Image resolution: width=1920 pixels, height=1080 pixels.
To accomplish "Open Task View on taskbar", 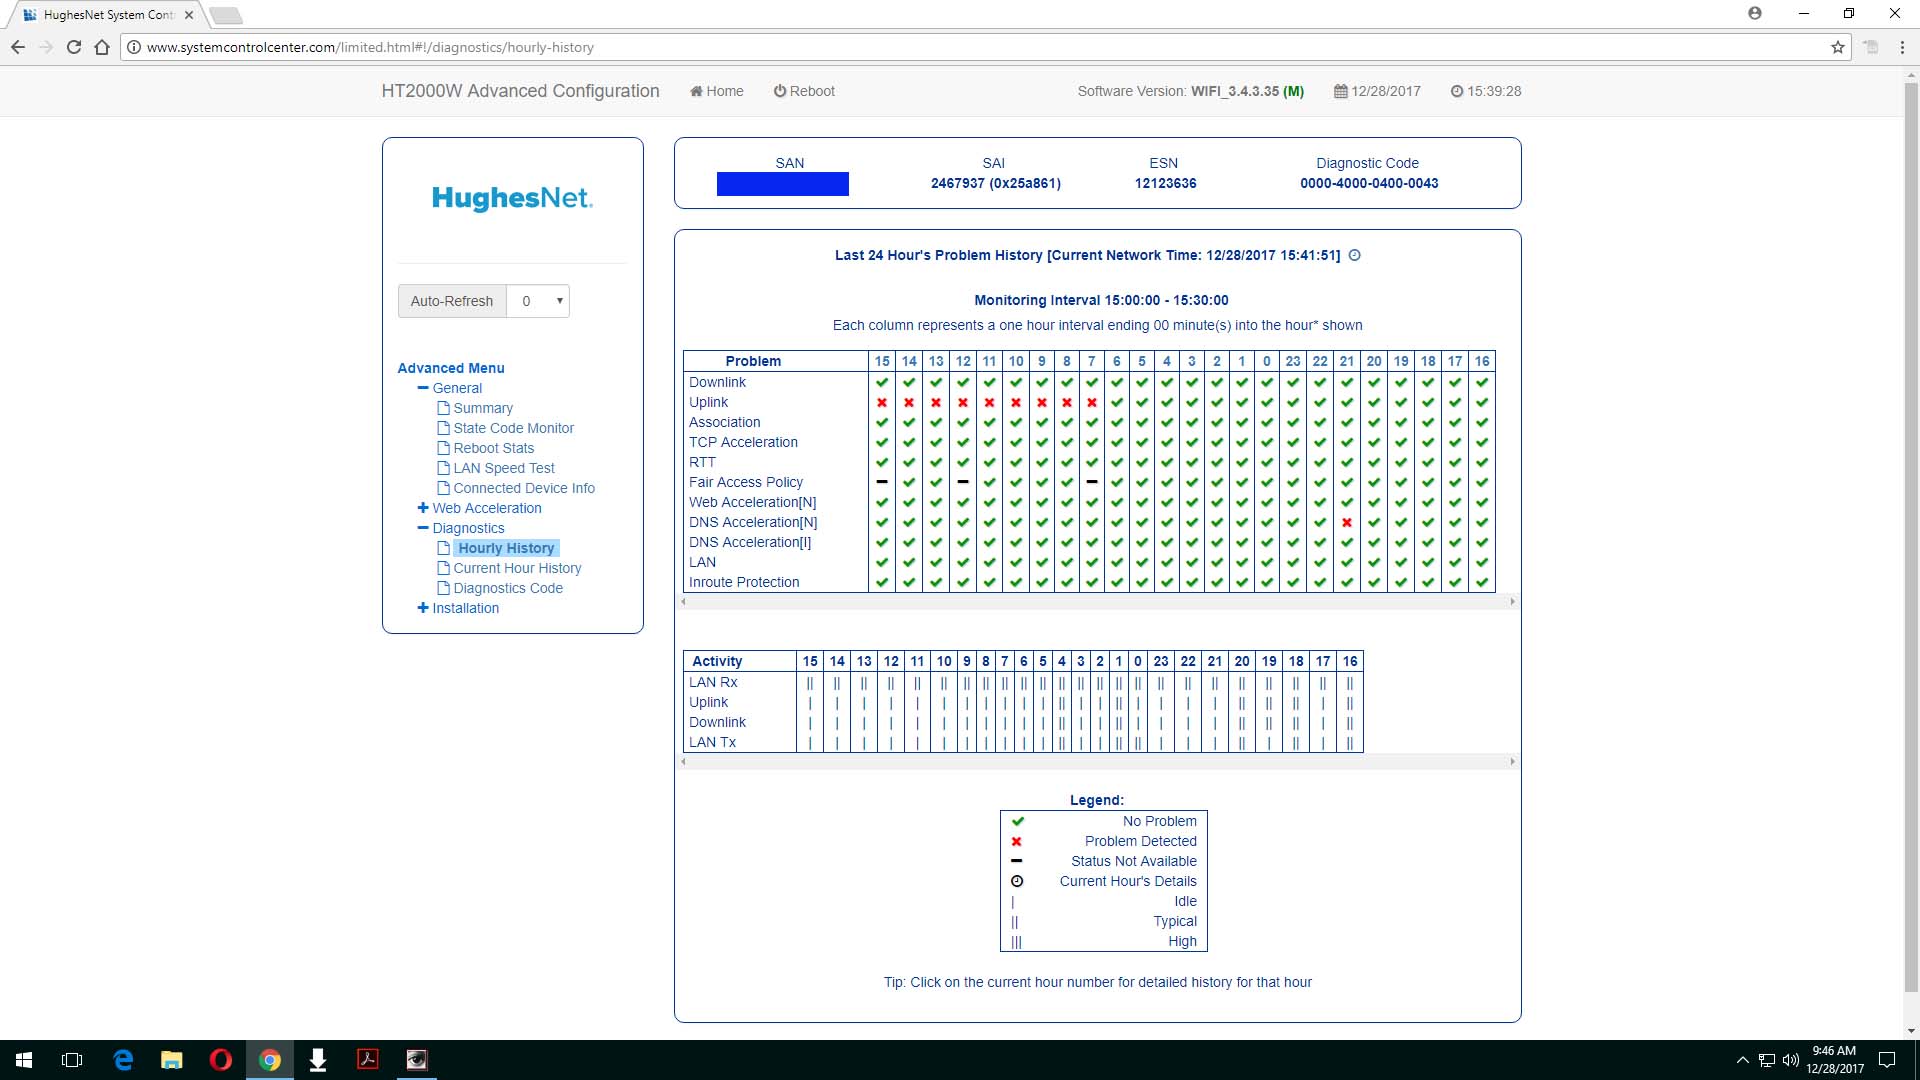I will (x=72, y=1060).
